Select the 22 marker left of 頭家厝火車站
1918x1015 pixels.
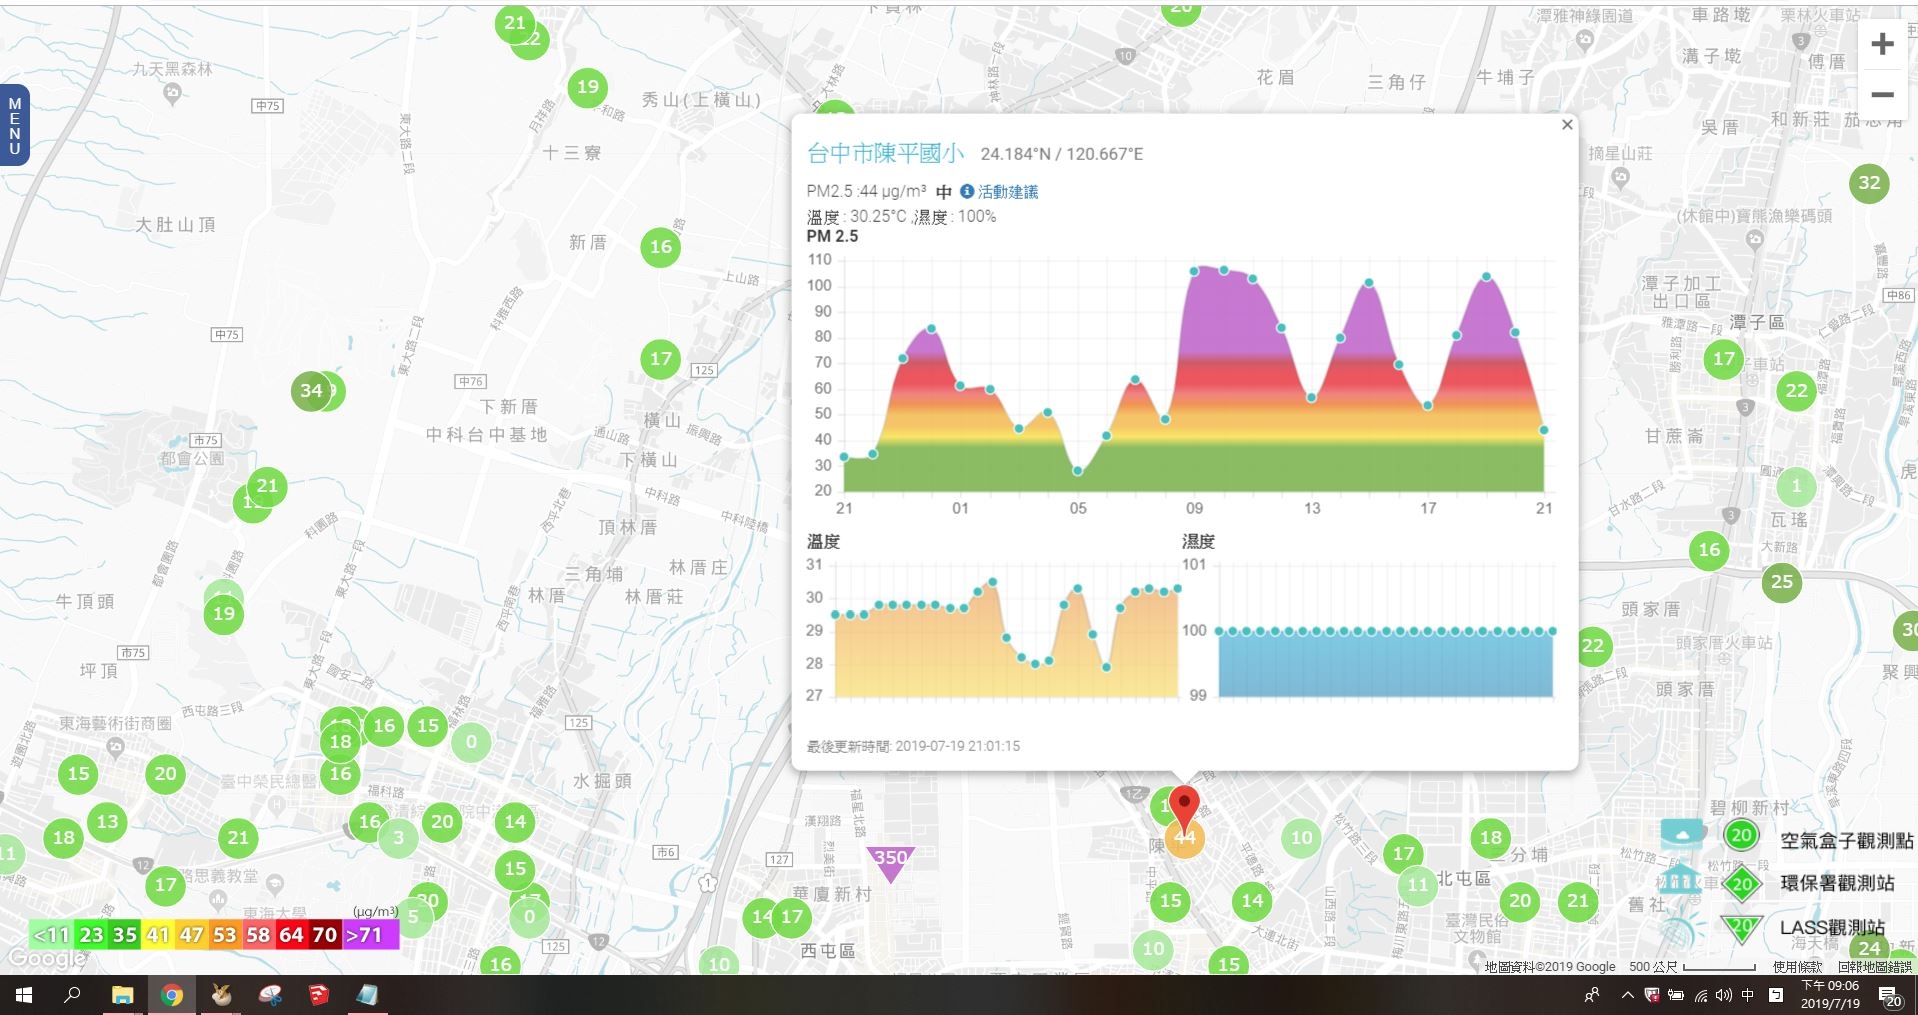[x=1593, y=646]
